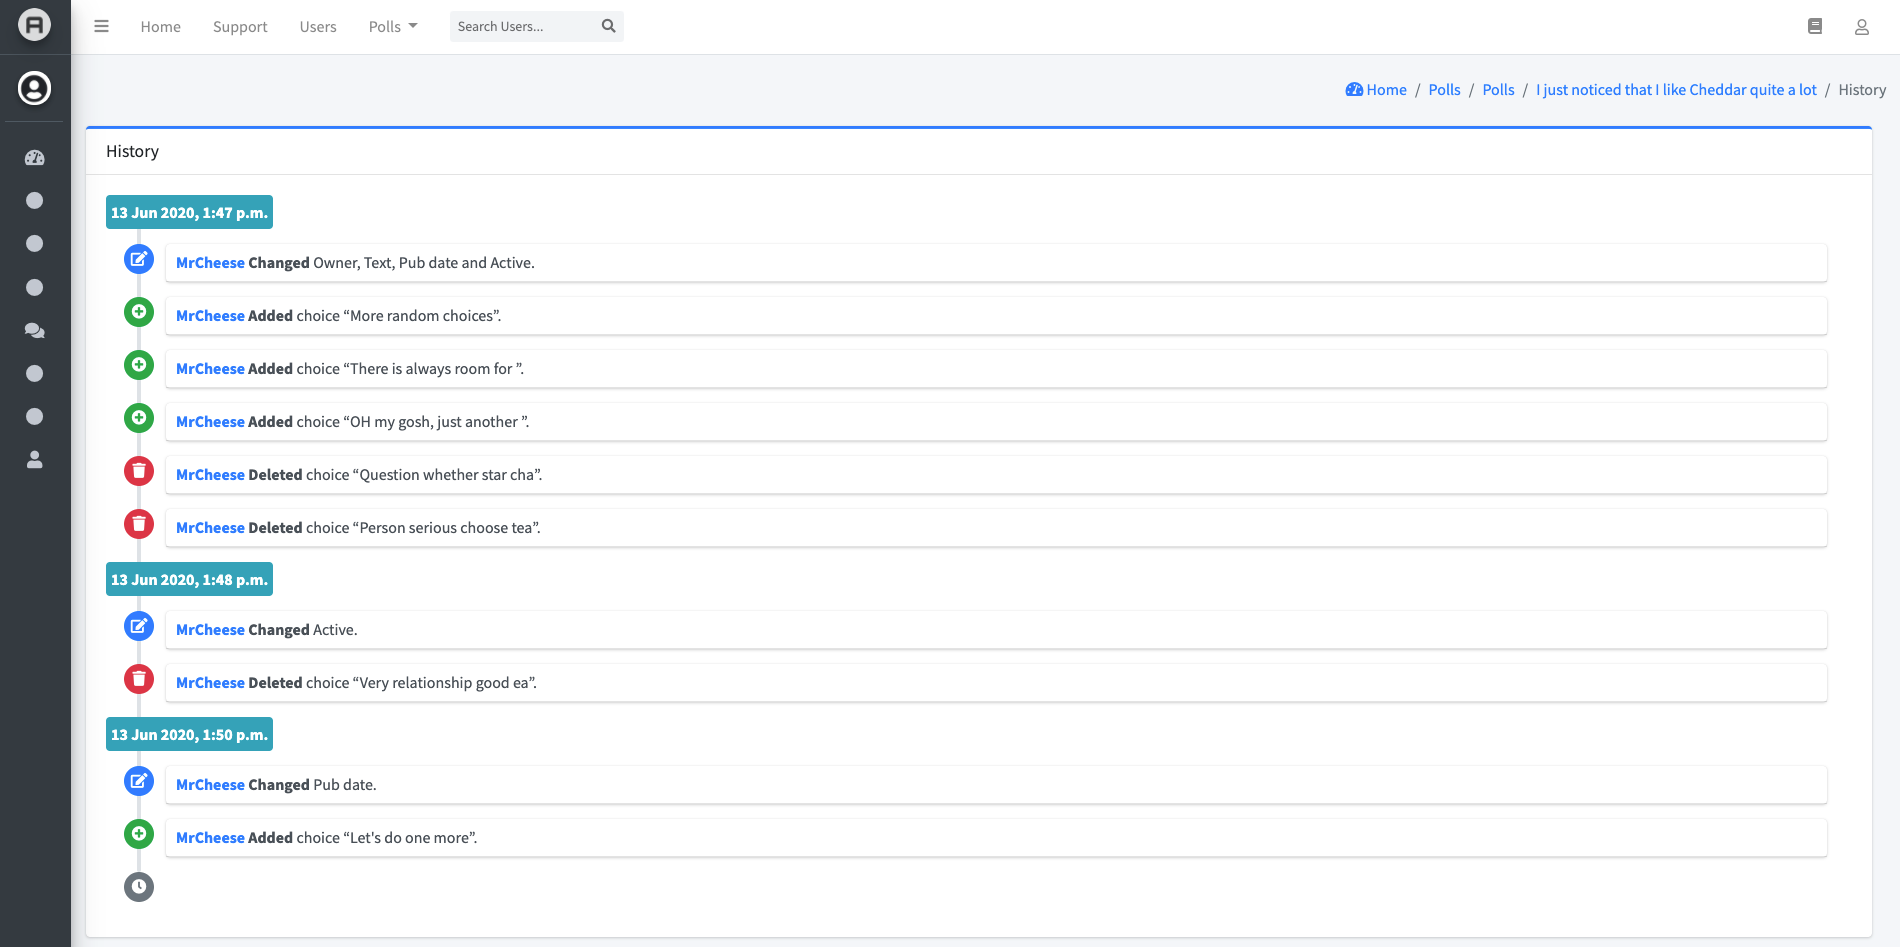The height and width of the screenshot is (947, 1900).
Task: Open the chat bubbles icon in sidebar
Action: coord(35,330)
